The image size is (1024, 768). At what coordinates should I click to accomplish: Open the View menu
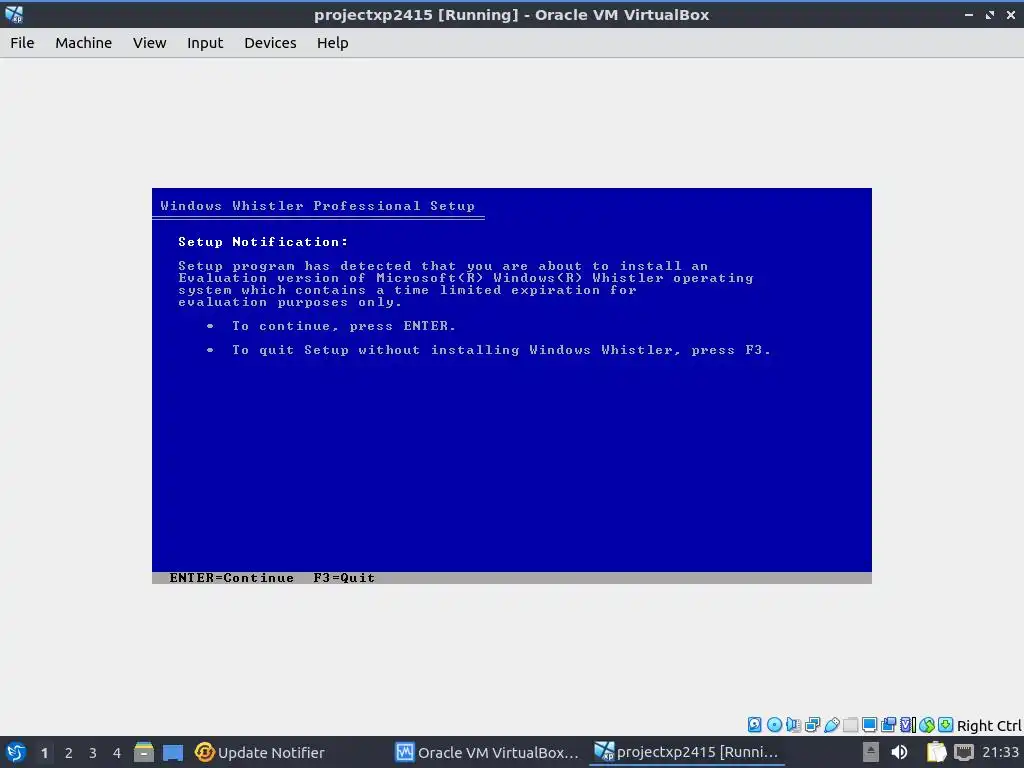click(x=150, y=43)
